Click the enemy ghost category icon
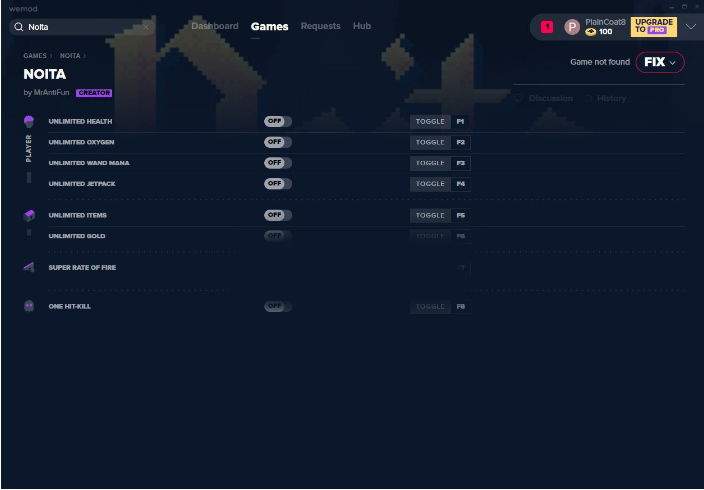Image resolution: width=704 pixels, height=490 pixels. [x=29, y=306]
